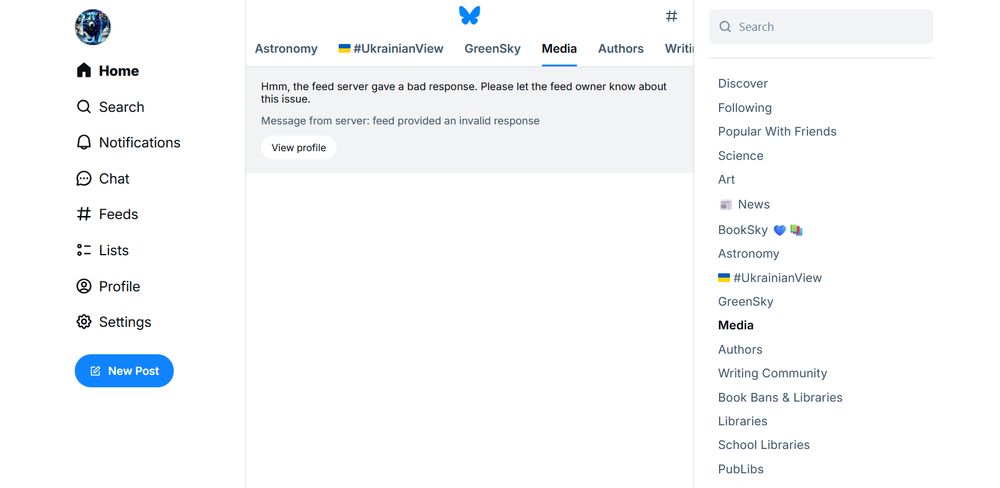The width and height of the screenshot is (1000, 488).
Task: Open the Feeds label in sidebar
Action: 119,214
